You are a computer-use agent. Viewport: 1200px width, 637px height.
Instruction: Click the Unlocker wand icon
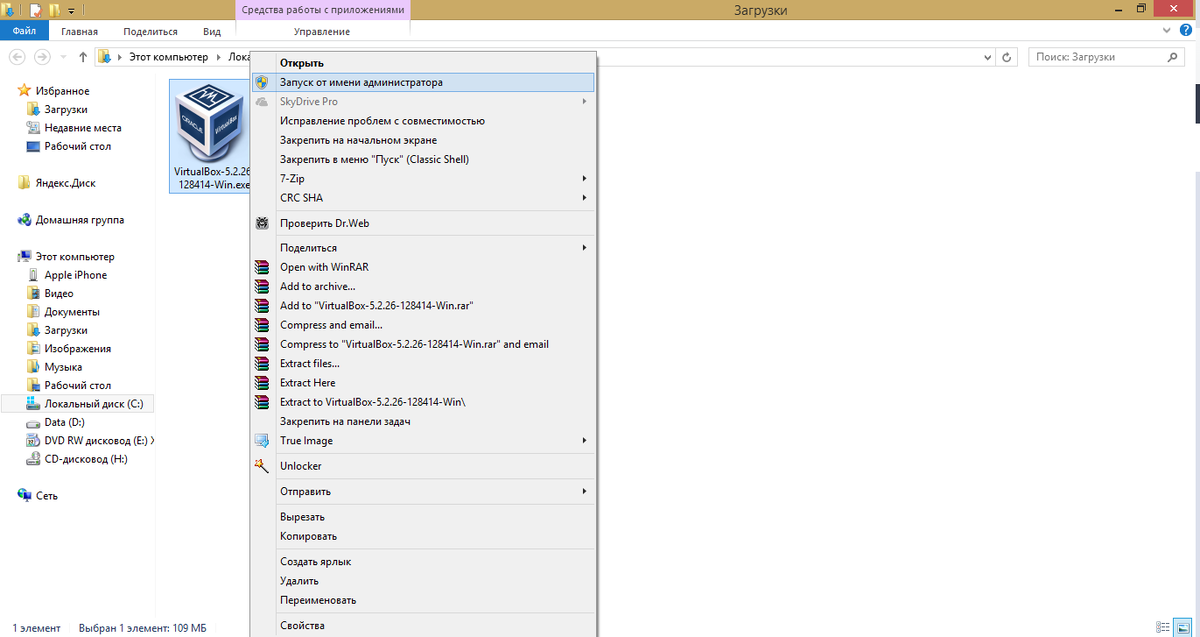[262, 466]
